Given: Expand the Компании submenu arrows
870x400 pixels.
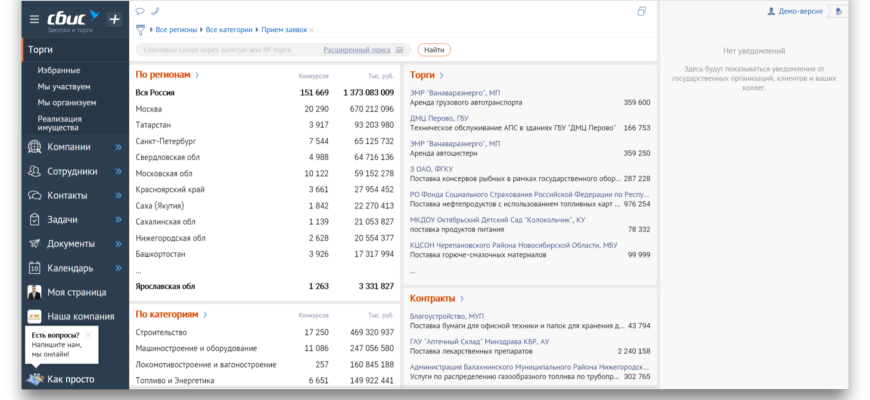Looking at the screenshot, I should click(118, 147).
